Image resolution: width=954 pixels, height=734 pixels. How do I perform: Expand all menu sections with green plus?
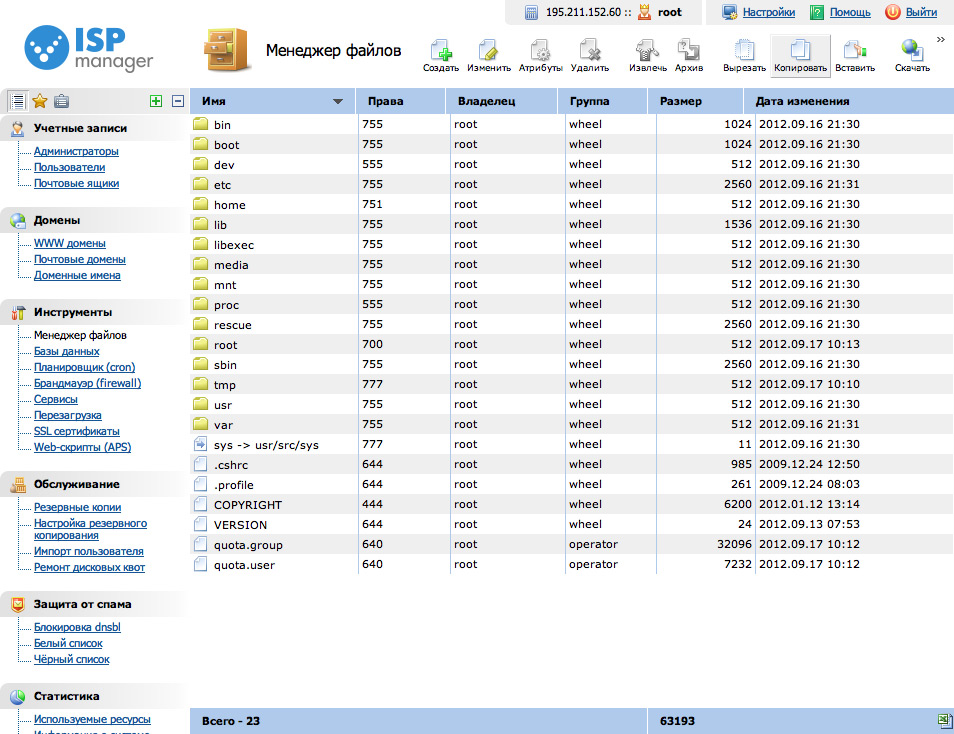[x=155, y=101]
